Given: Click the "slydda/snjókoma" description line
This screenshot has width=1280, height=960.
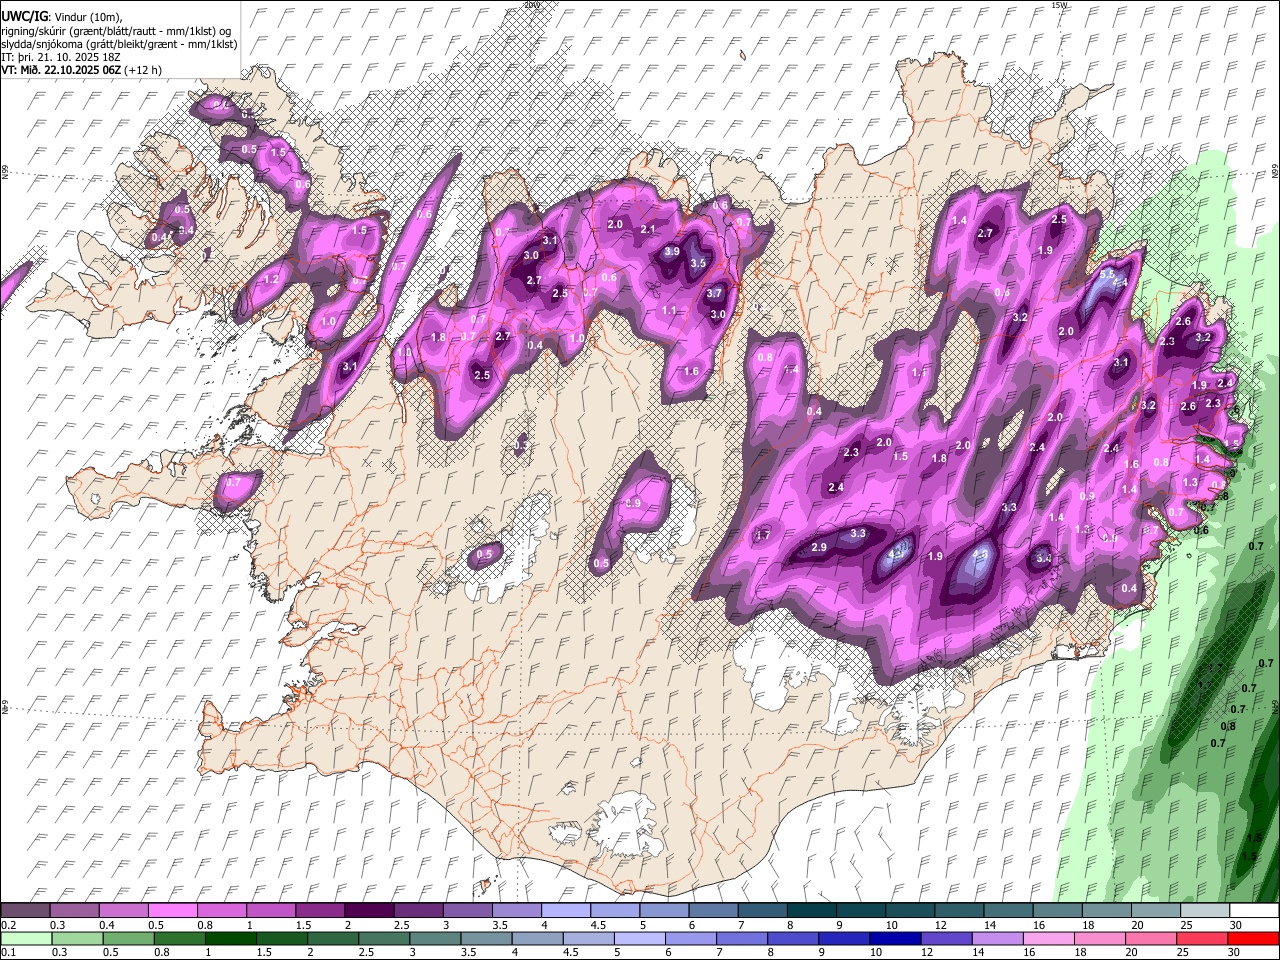Looking at the screenshot, I should click(119, 44).
